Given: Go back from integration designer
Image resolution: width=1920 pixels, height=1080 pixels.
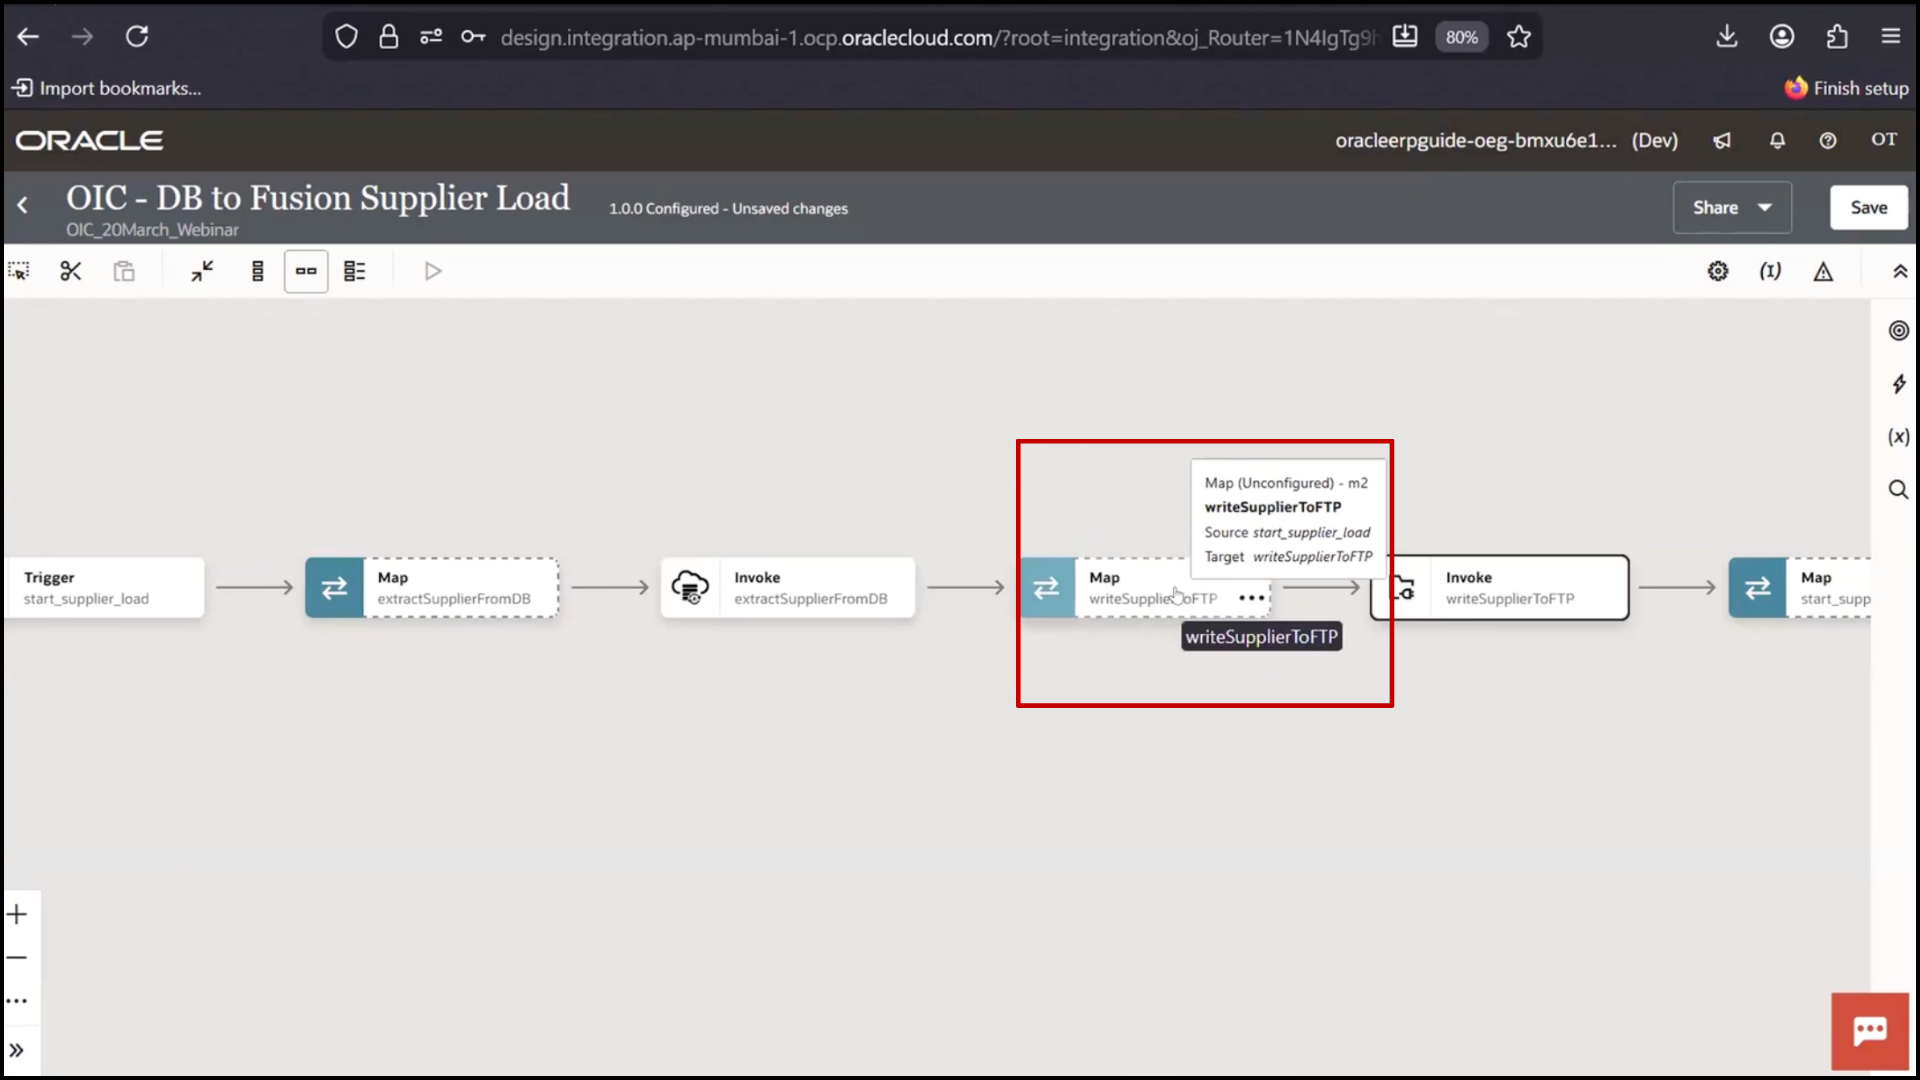Looking at the screenshot, I should pos(23,205).
